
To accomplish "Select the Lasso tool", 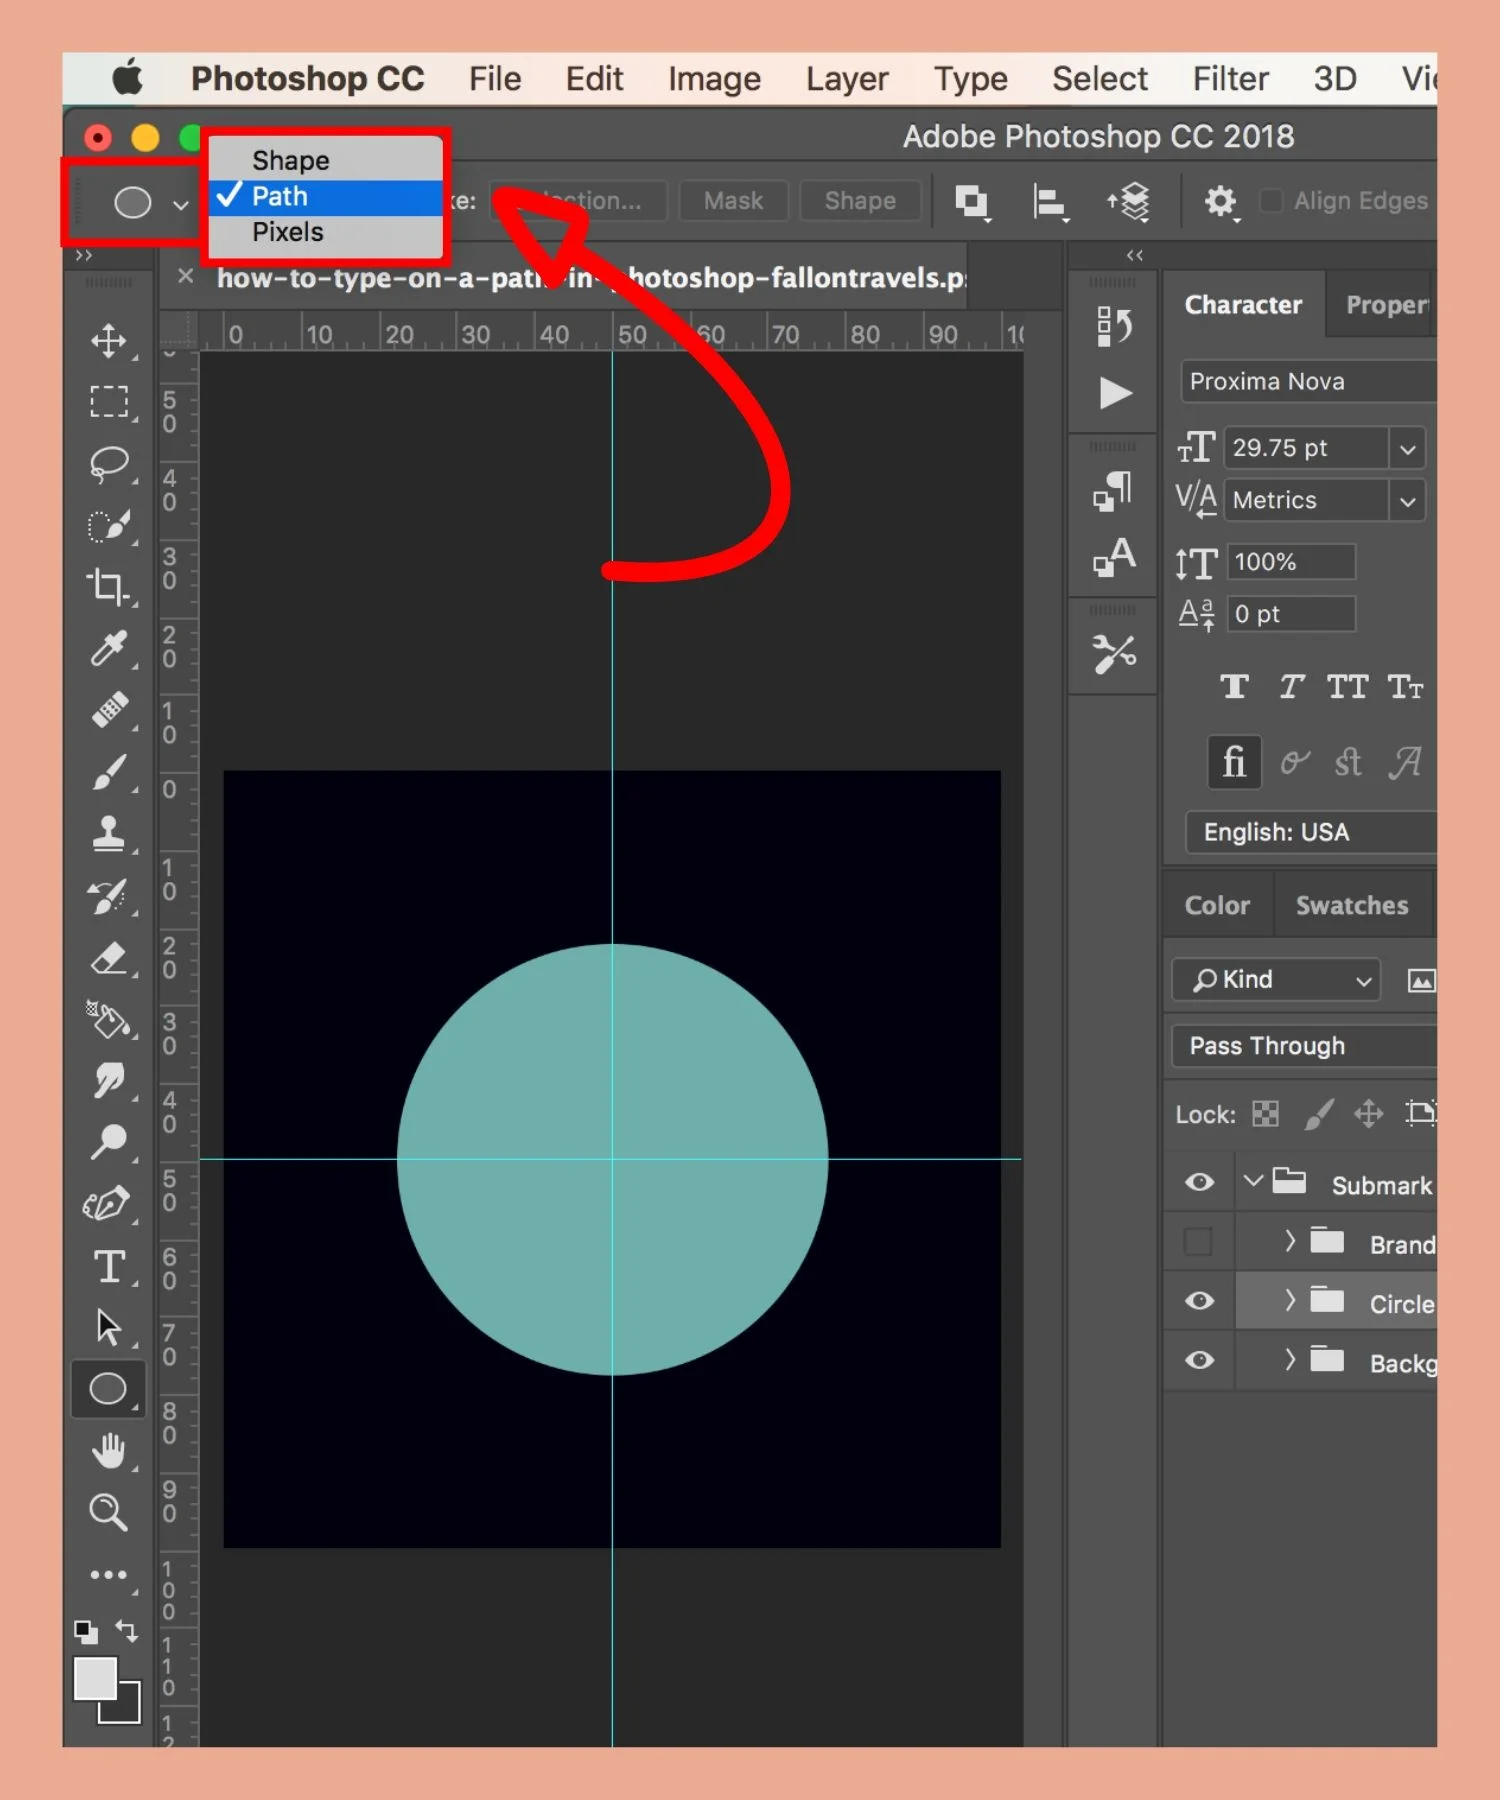I will click(109, 464).
